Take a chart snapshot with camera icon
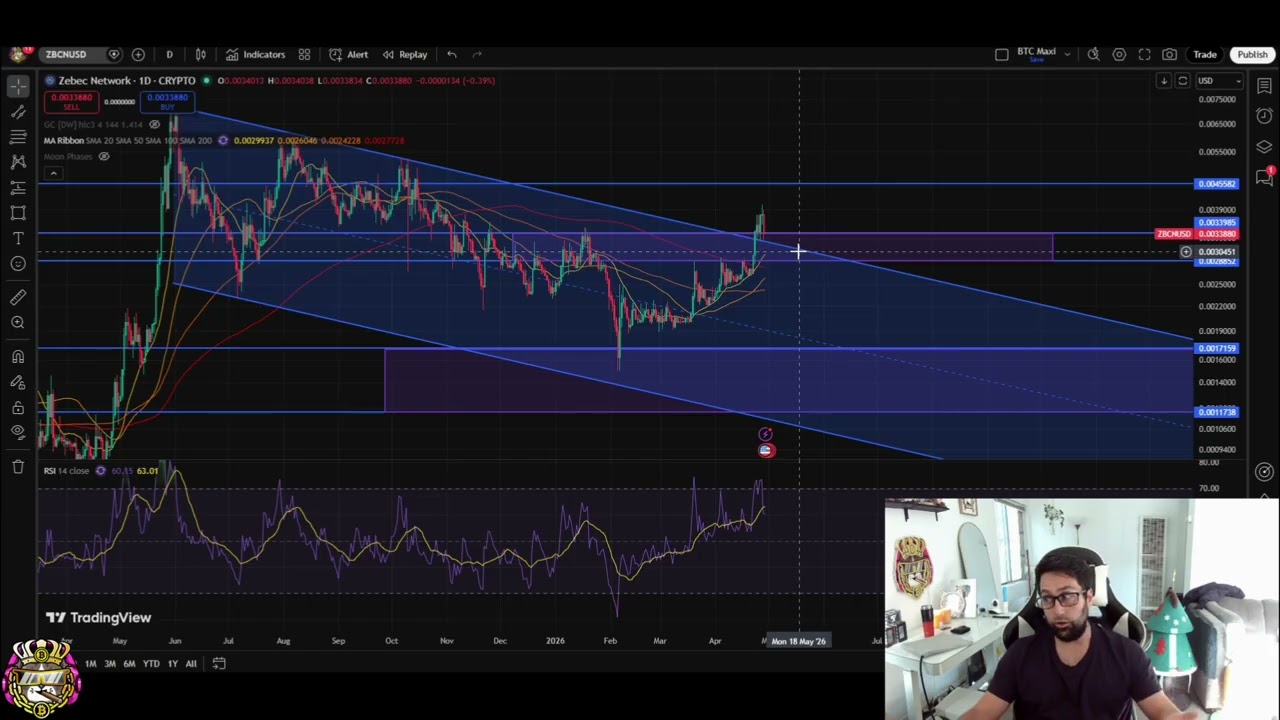This screenshot has width=1280, height=720. click(x=1169, y=54)
